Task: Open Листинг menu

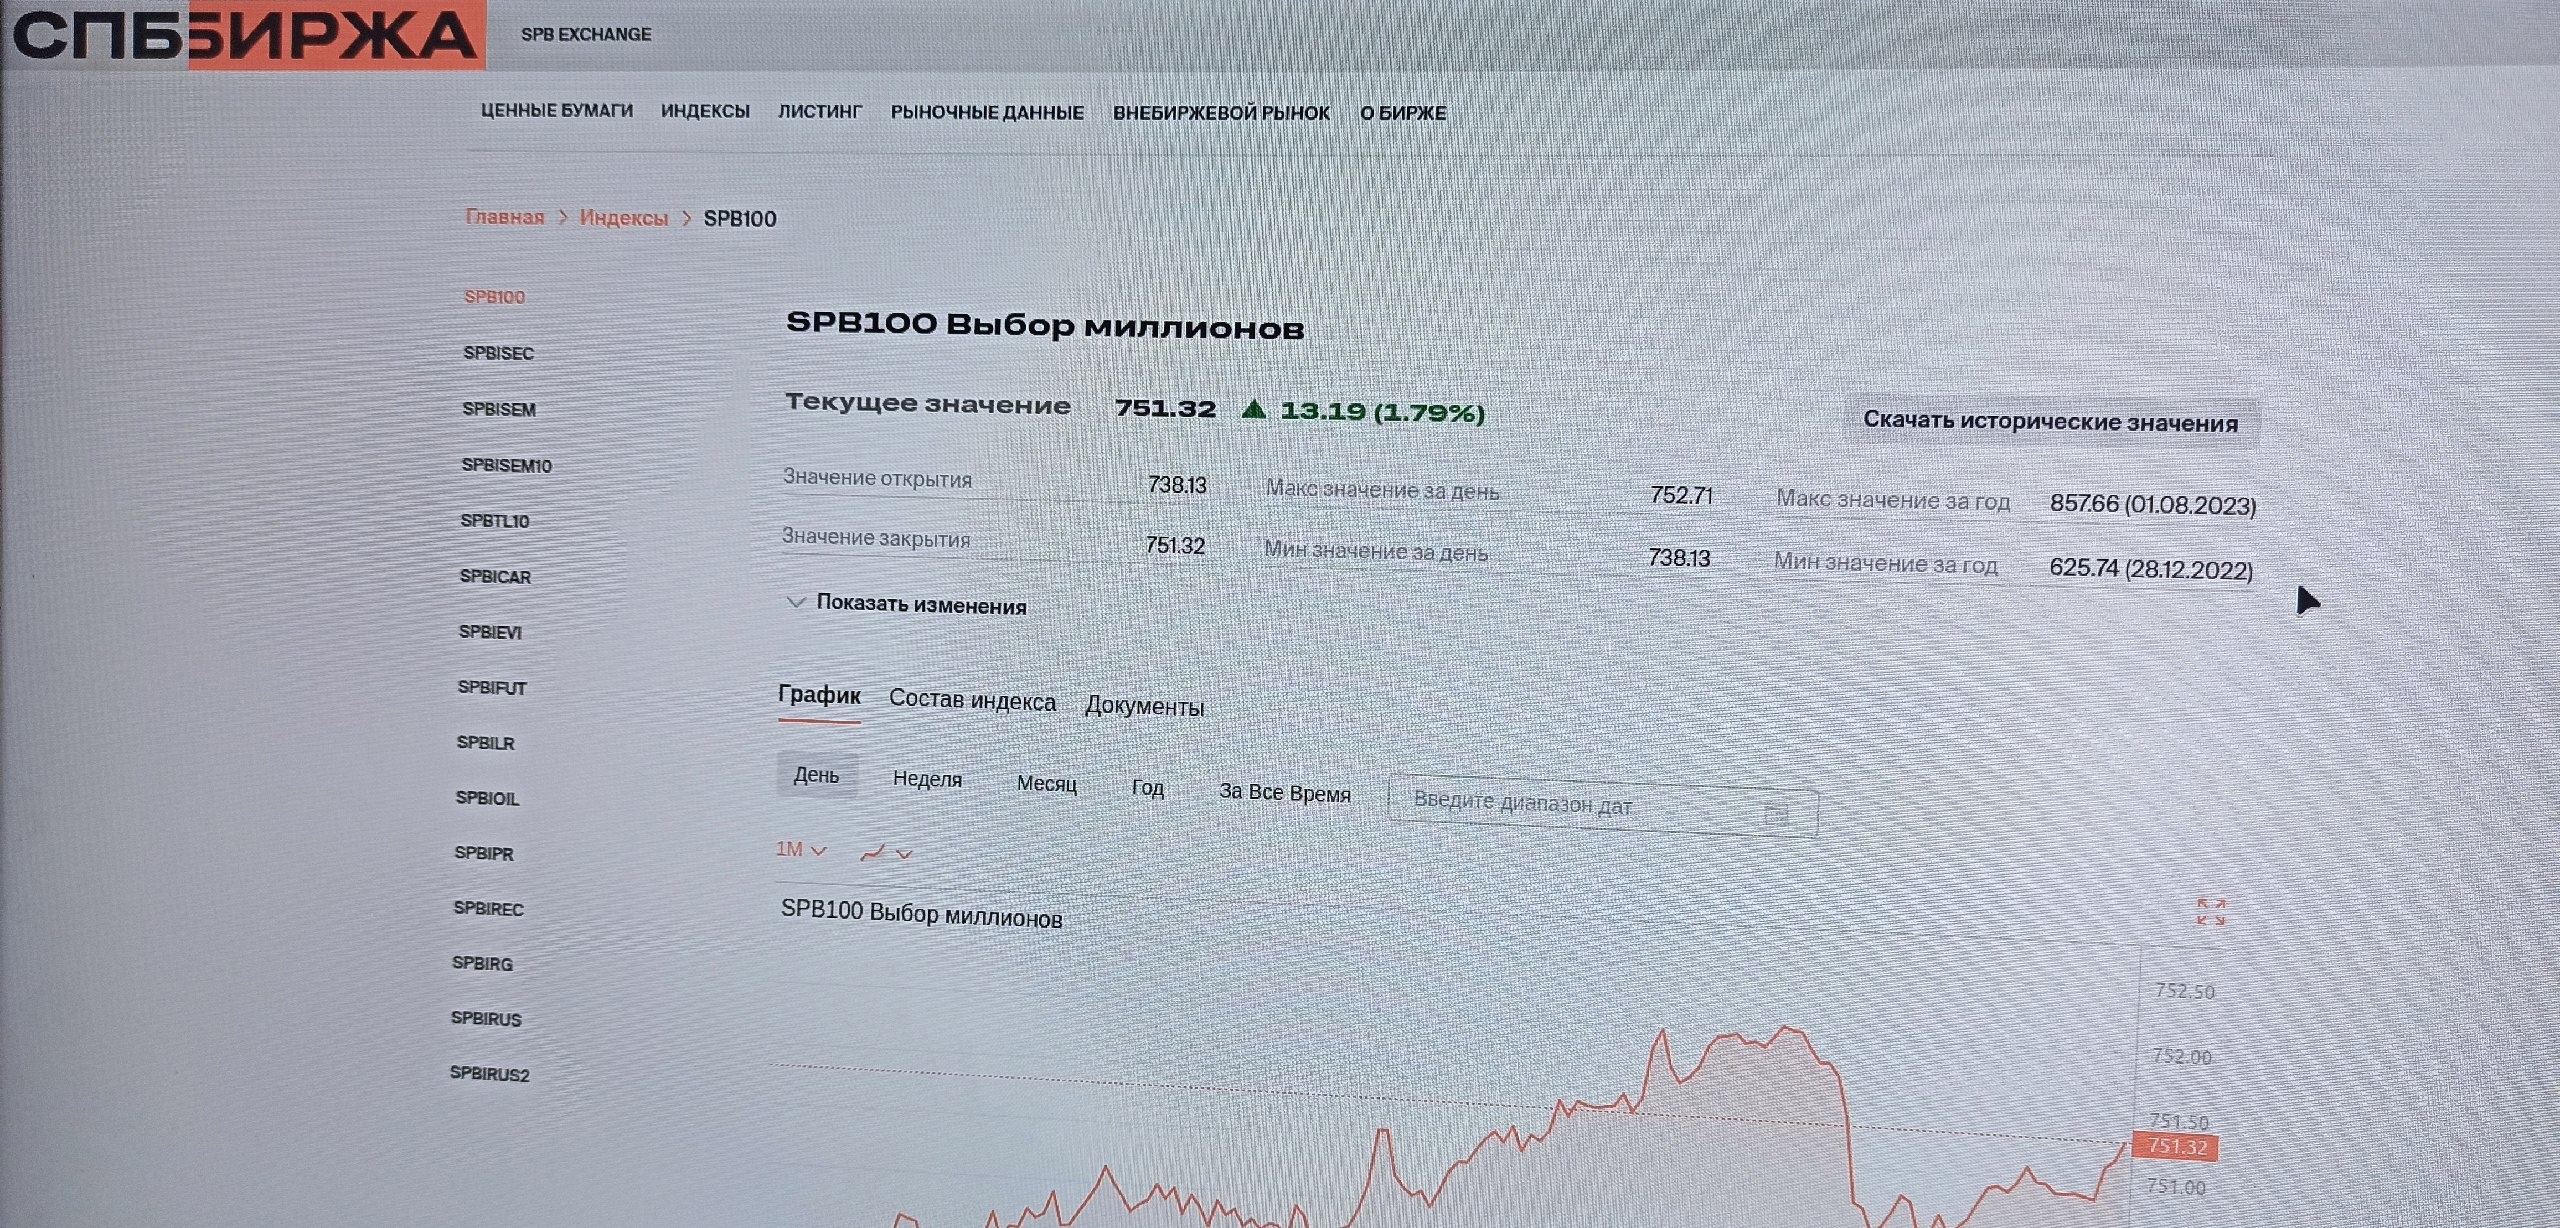Action: pyautogui.click(x=820, y=112)
